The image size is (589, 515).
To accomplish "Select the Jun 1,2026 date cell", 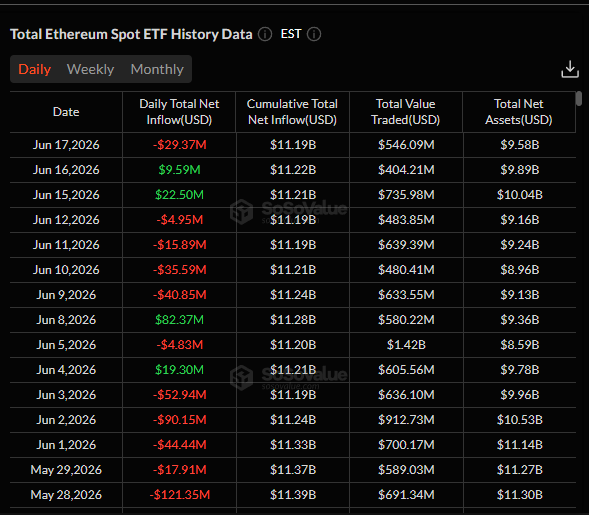I will click(x=66, y=445).
